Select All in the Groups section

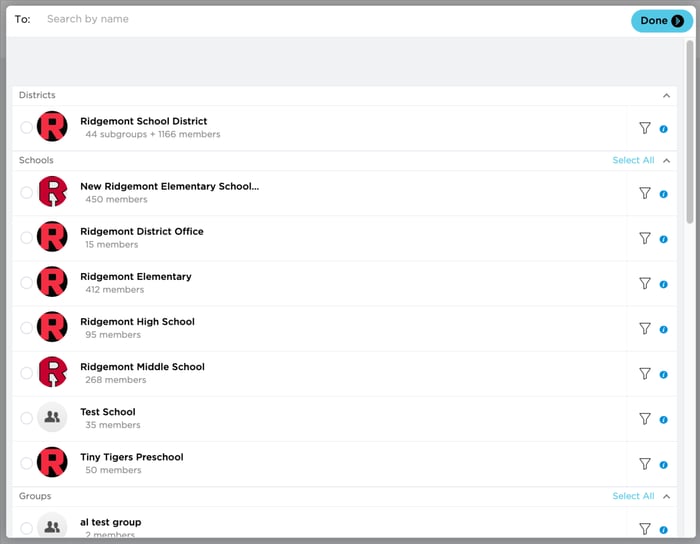(633, 496)
